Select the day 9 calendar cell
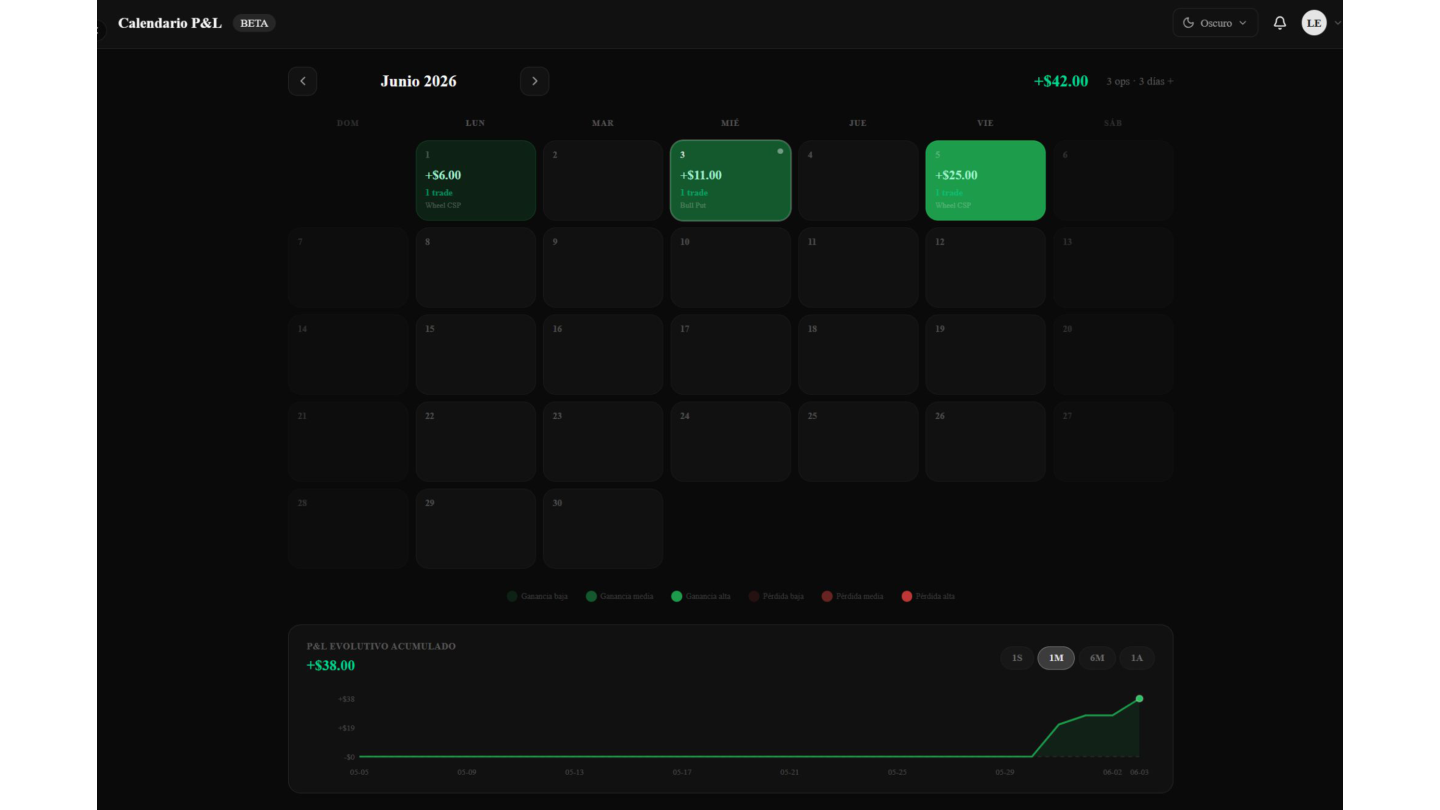Viewport: 1440px width, 810px height. click(603, 267)
